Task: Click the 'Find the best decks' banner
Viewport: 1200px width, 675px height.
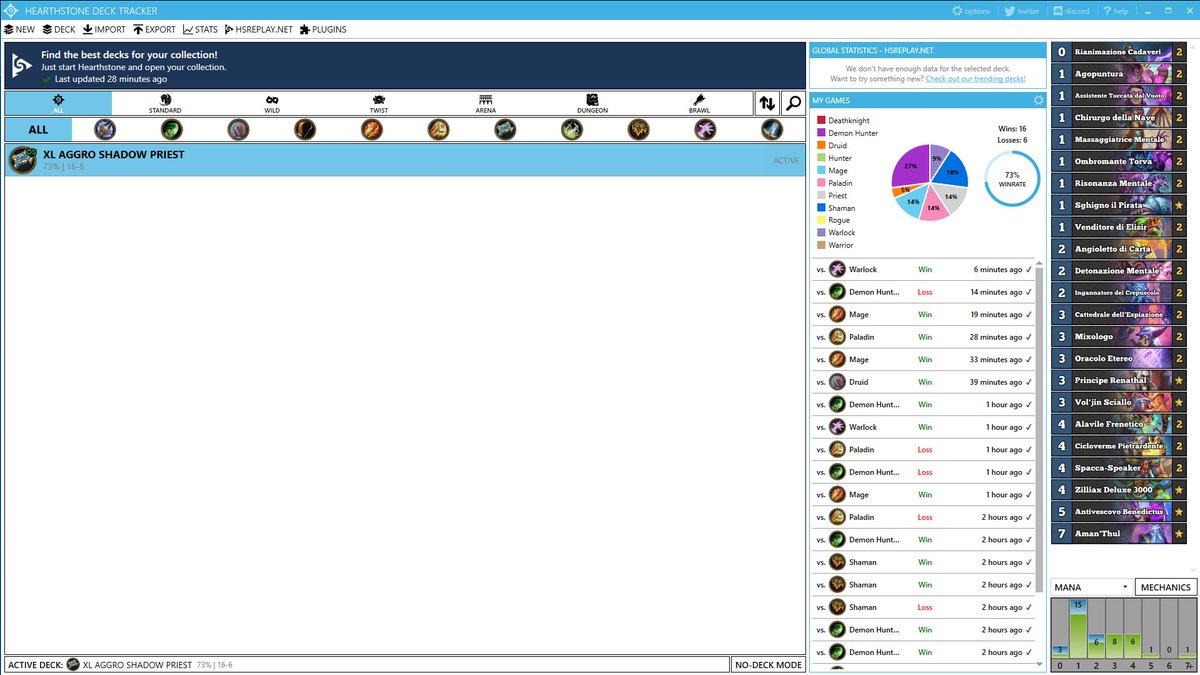Action: tap(405, 65)
